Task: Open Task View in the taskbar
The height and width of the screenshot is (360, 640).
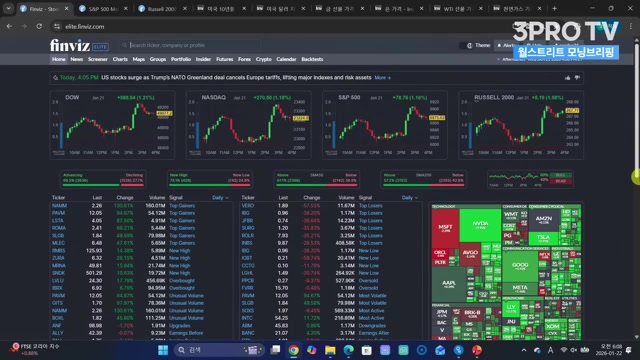Action: tap(276, 350)
